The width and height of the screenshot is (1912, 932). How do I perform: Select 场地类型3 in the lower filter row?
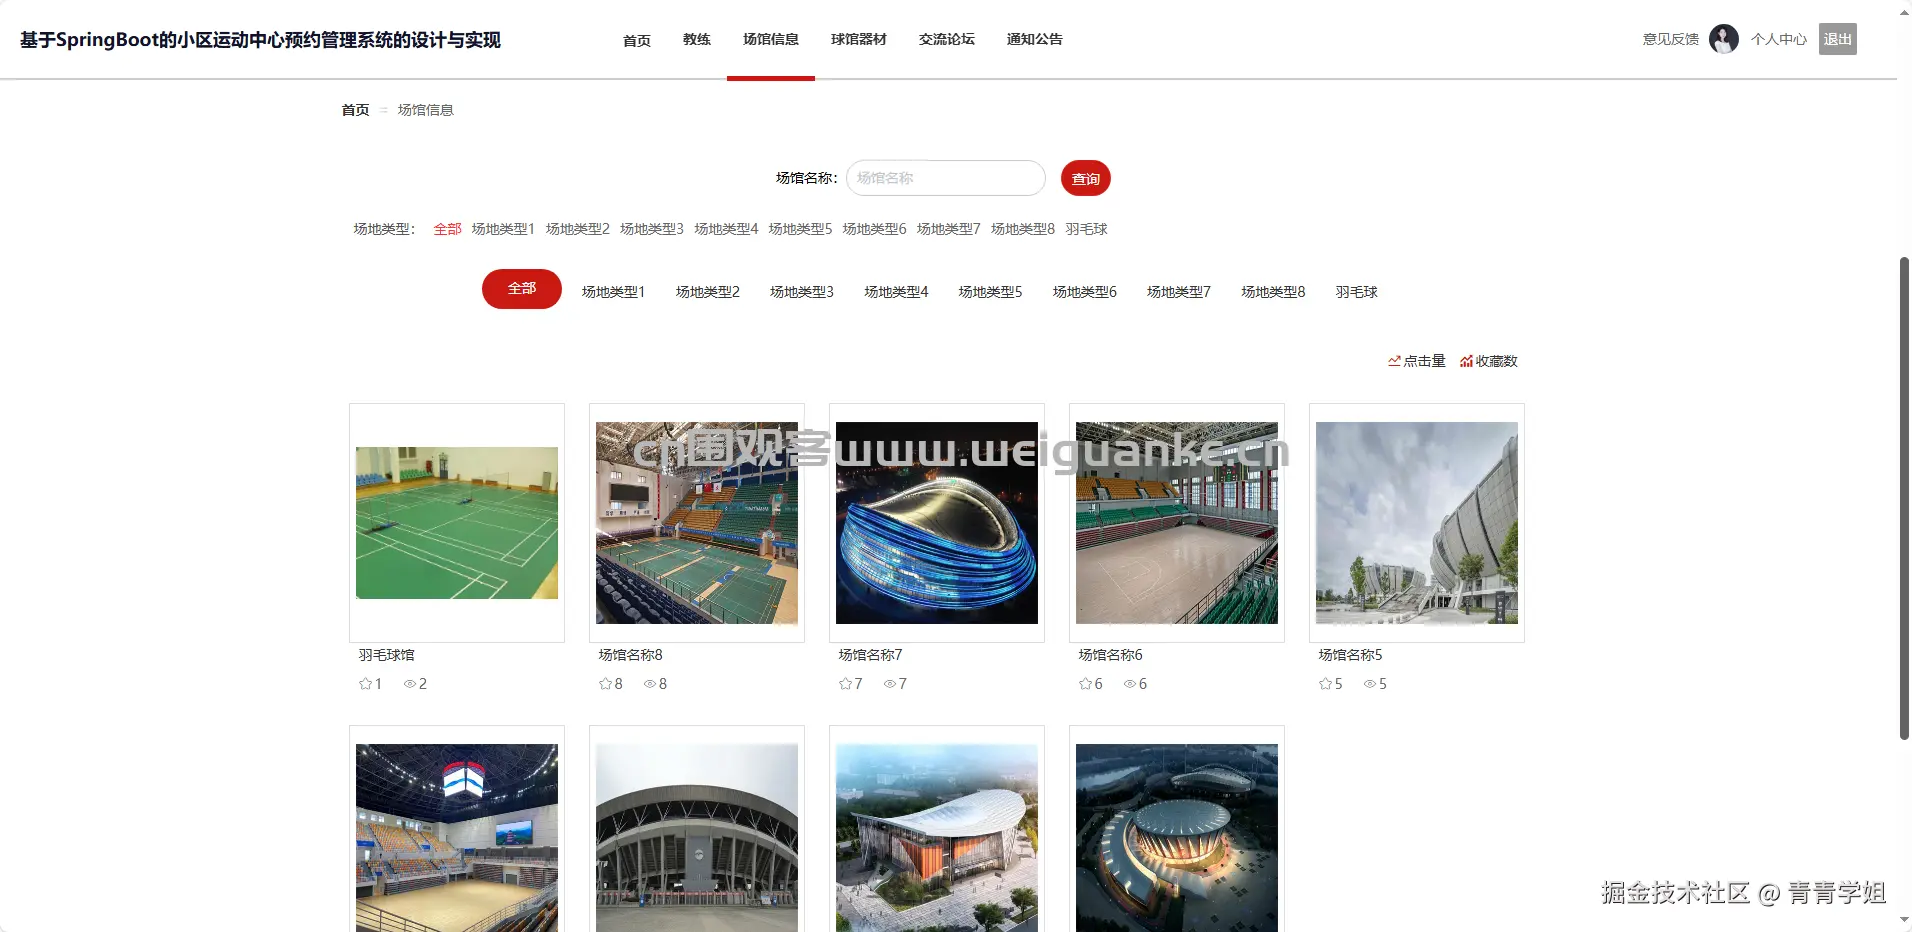802,292
